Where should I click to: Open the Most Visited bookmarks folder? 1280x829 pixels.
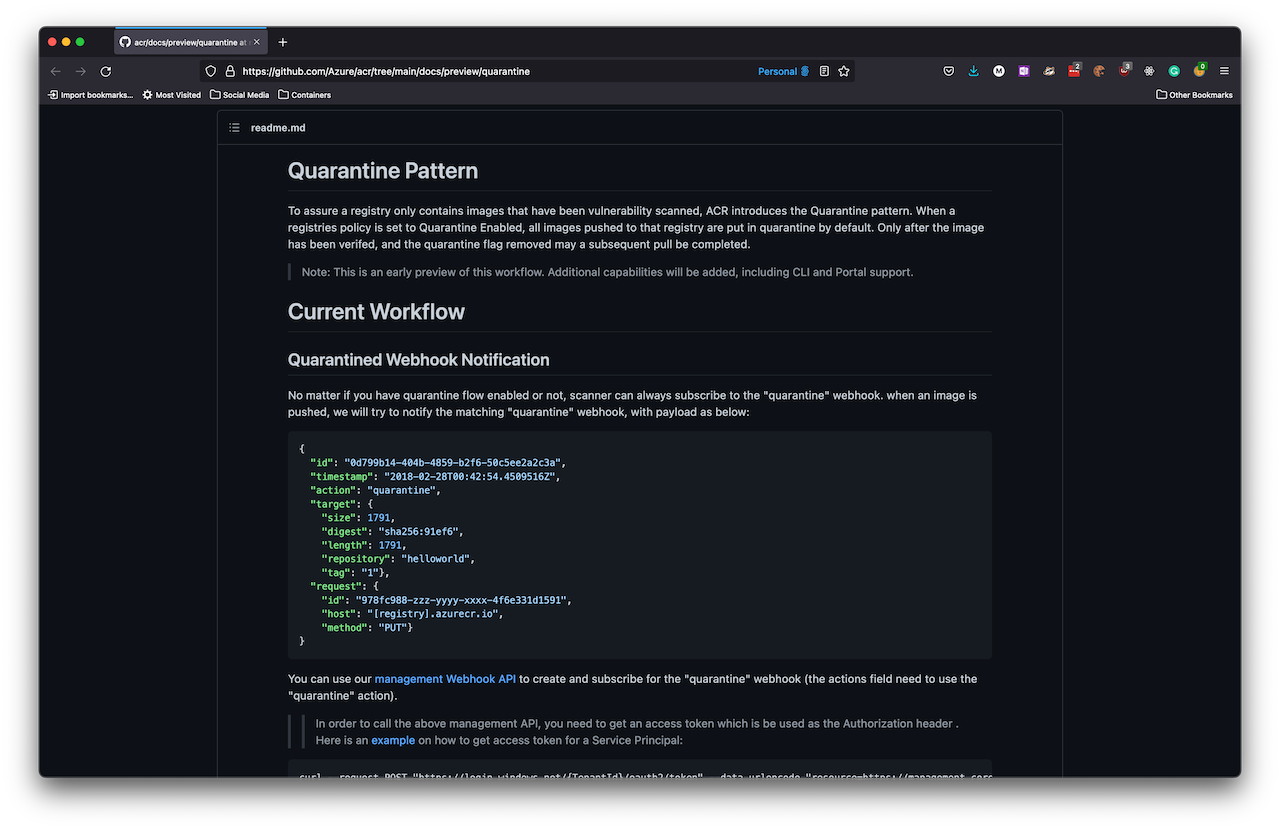click(x=172, y=95)
